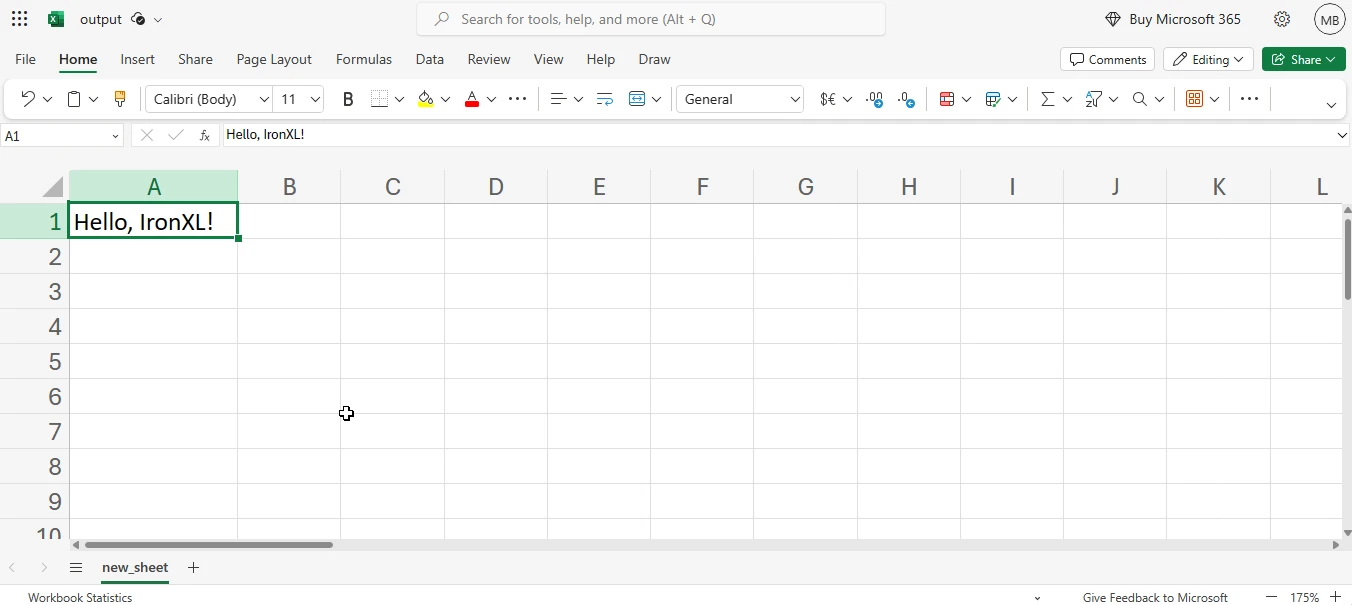Click the Merge cells icon
Screen dimensions: 1352x605
tap(637, 99)
